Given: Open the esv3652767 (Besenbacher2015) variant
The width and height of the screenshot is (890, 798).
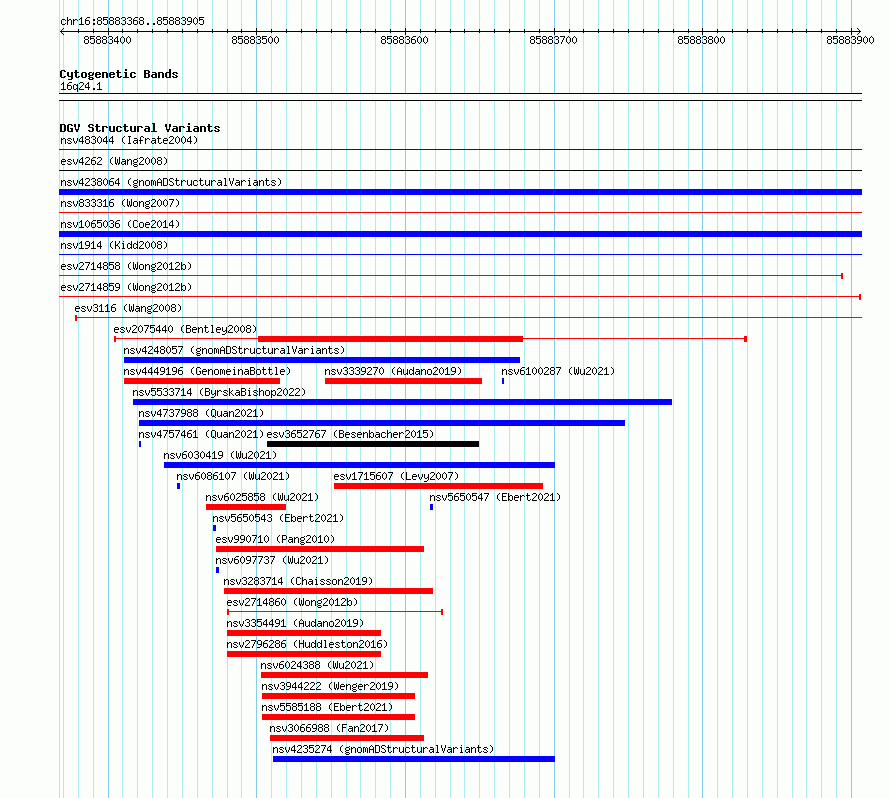Looking at the screenshot, I should coord(350,434).
